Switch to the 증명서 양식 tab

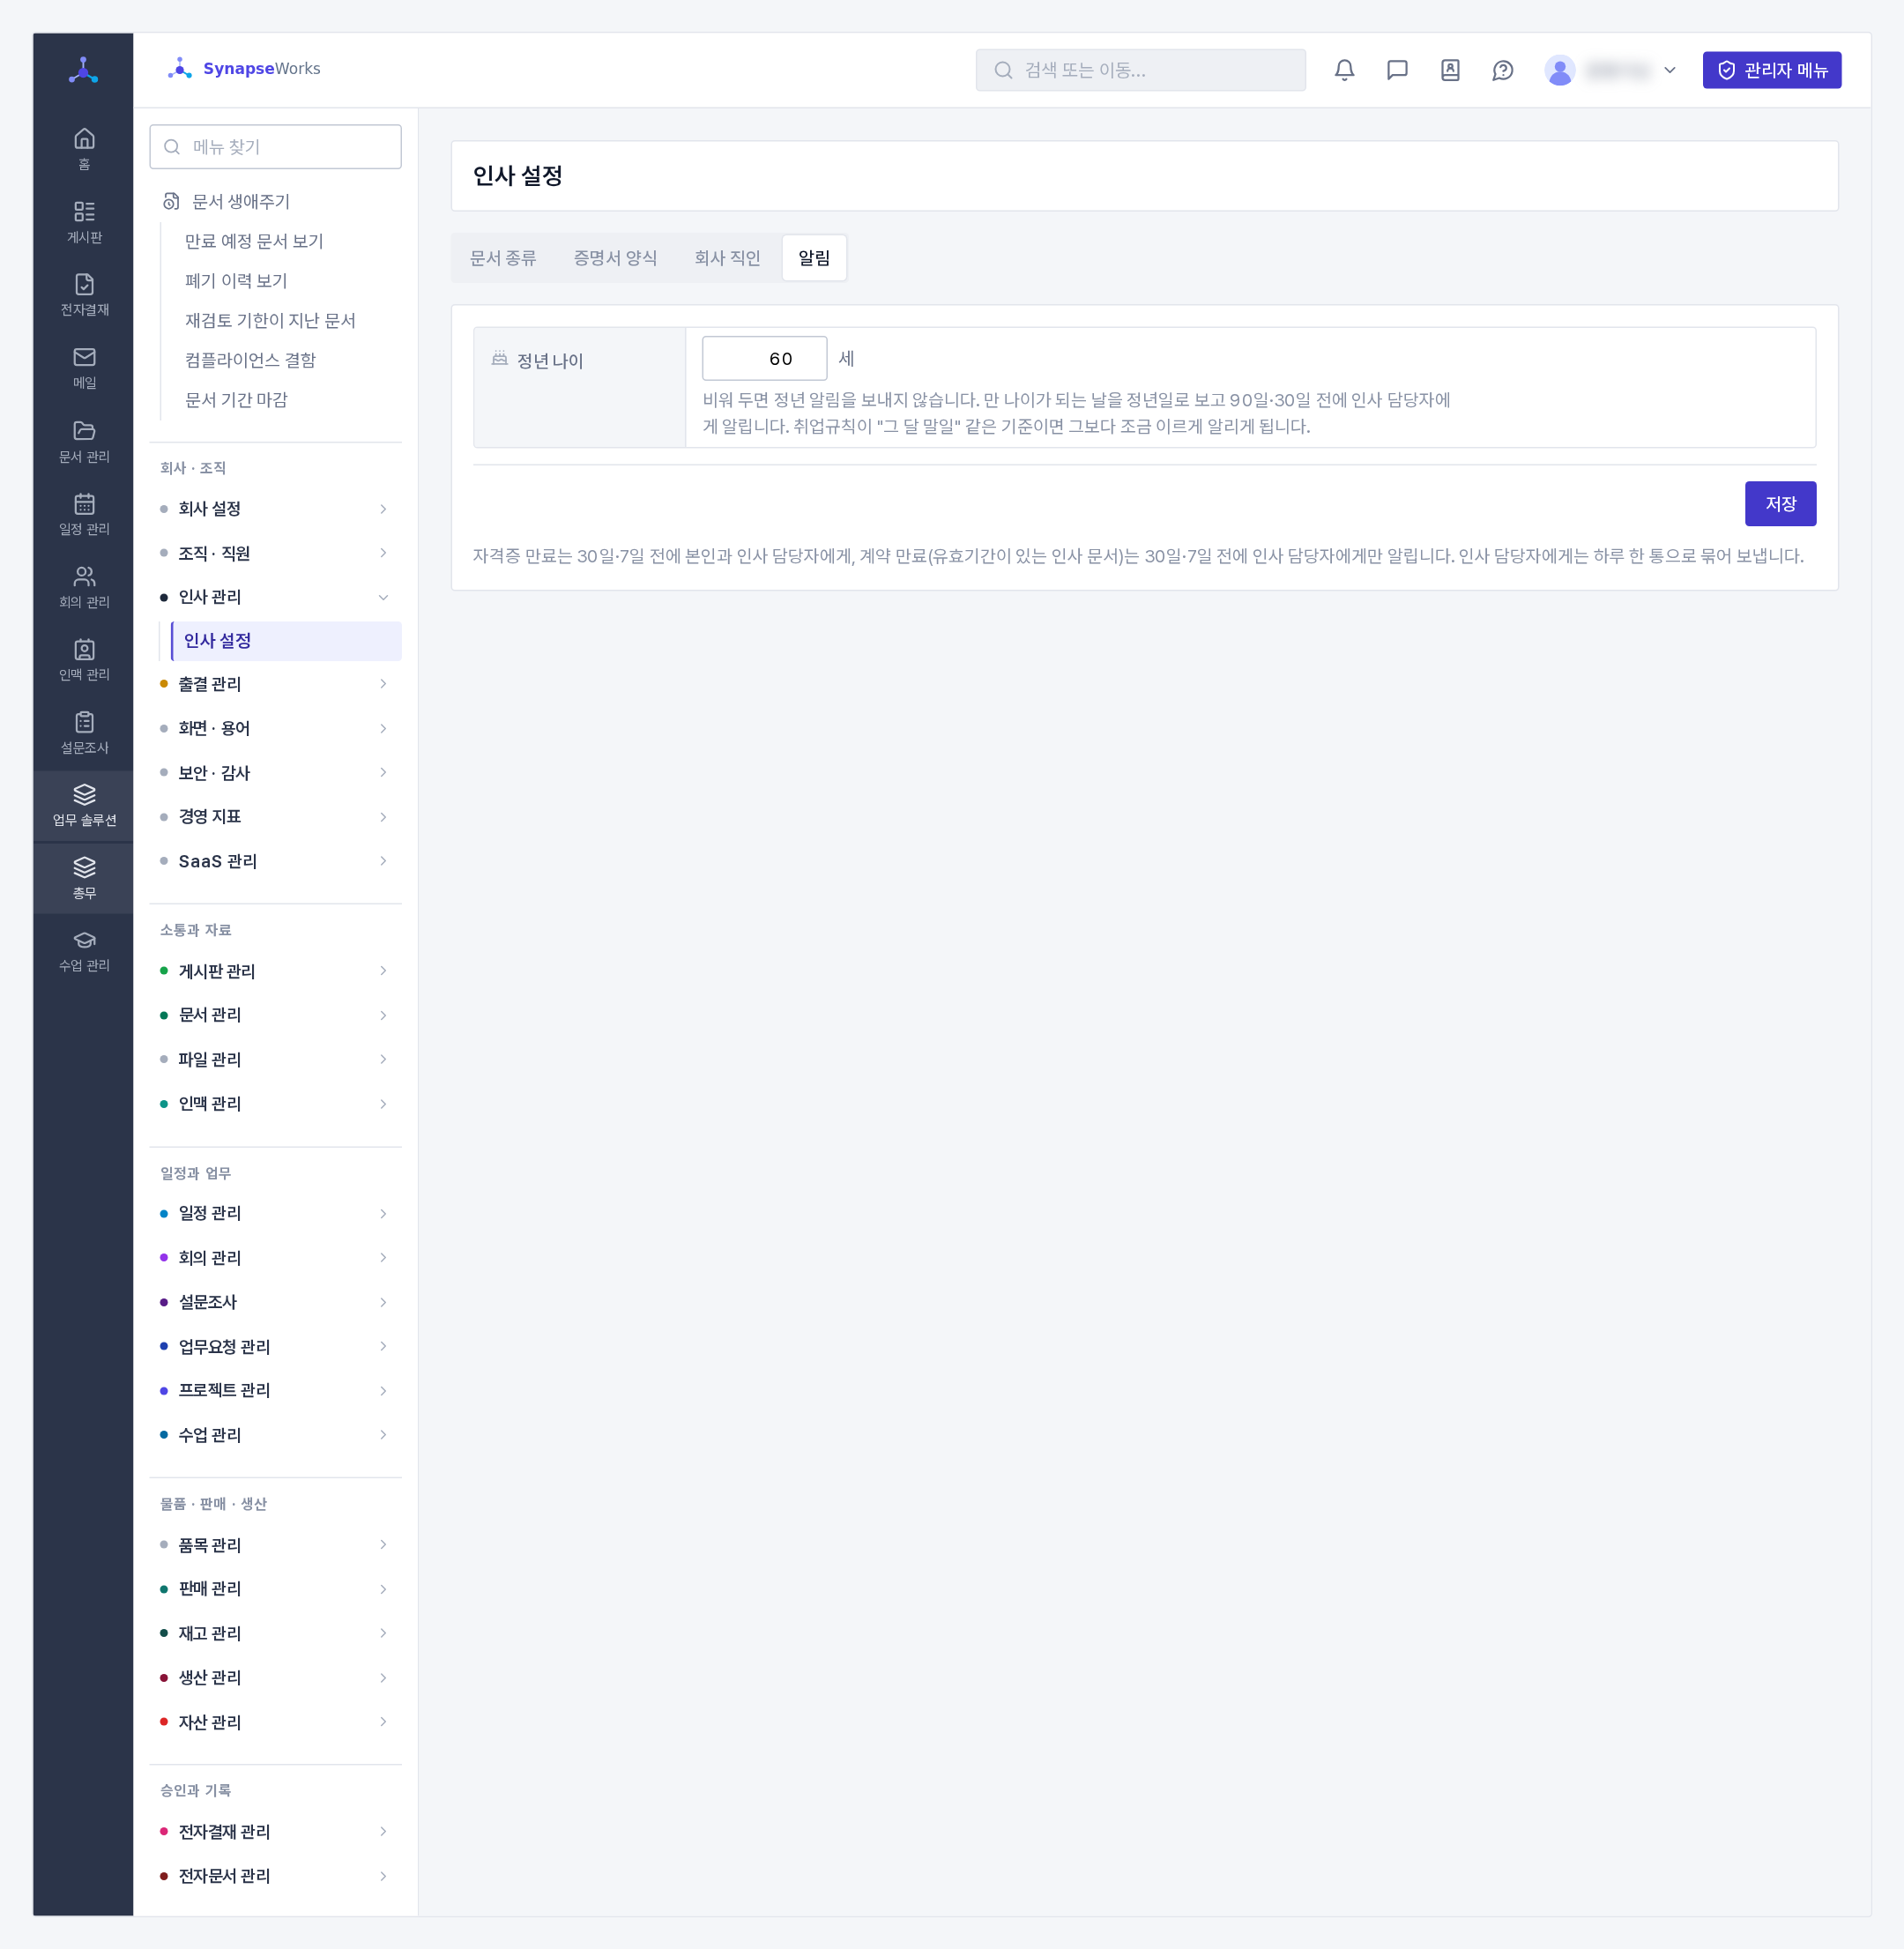pos(615,258)
